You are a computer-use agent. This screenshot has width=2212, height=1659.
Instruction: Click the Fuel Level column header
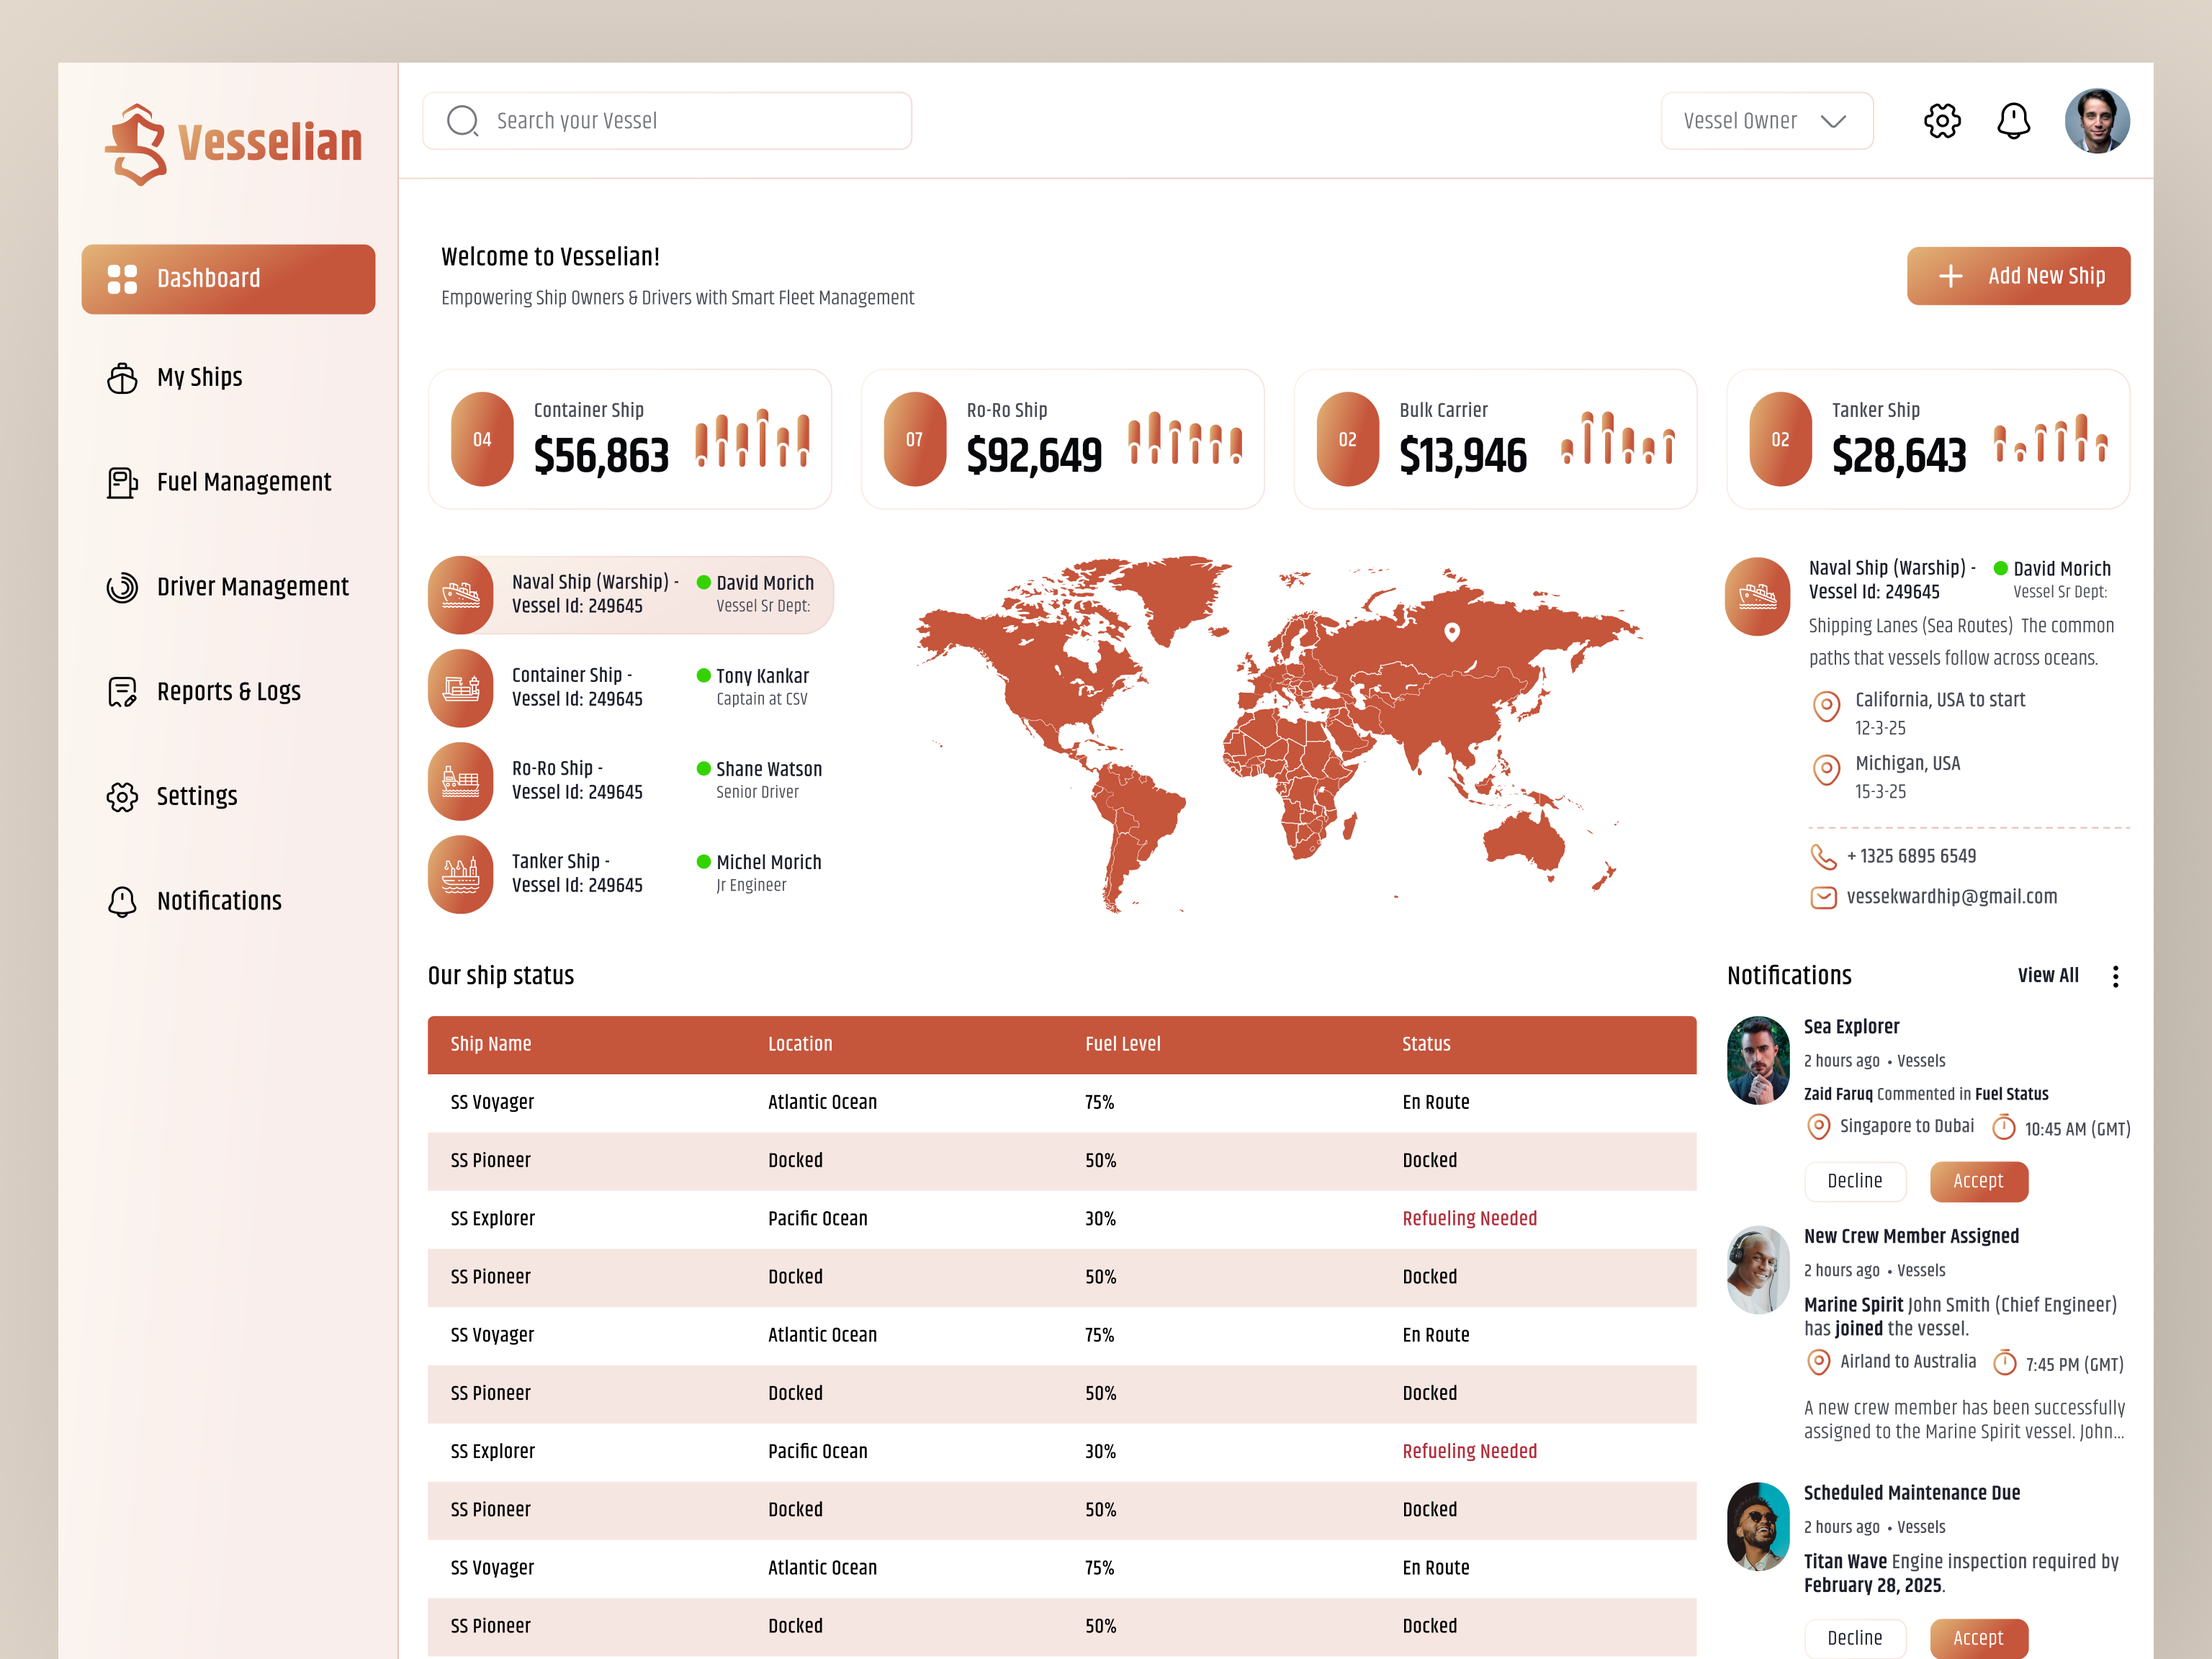pyautogui.click(x=1122, y=1045)
